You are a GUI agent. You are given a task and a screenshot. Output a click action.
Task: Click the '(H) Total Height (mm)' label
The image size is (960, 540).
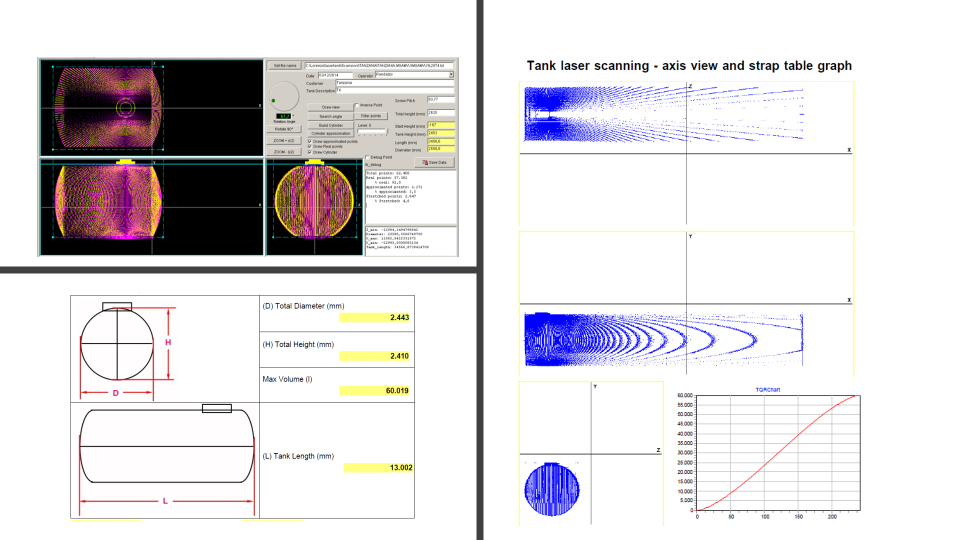(x=298, y=345)
